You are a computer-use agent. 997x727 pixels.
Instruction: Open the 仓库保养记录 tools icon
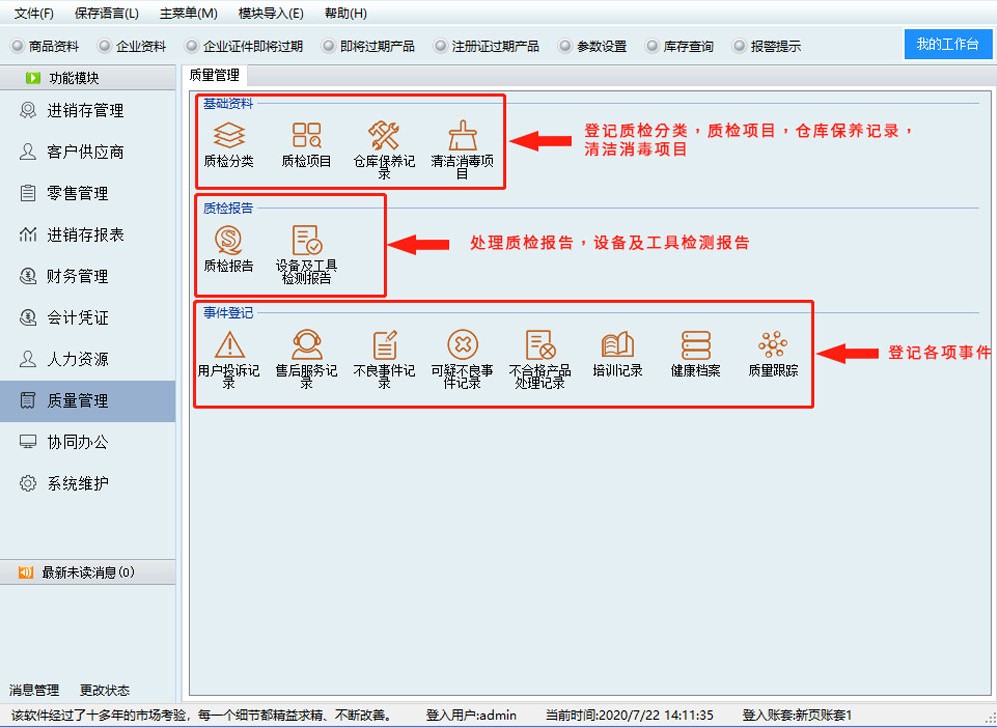coord(384,135)
